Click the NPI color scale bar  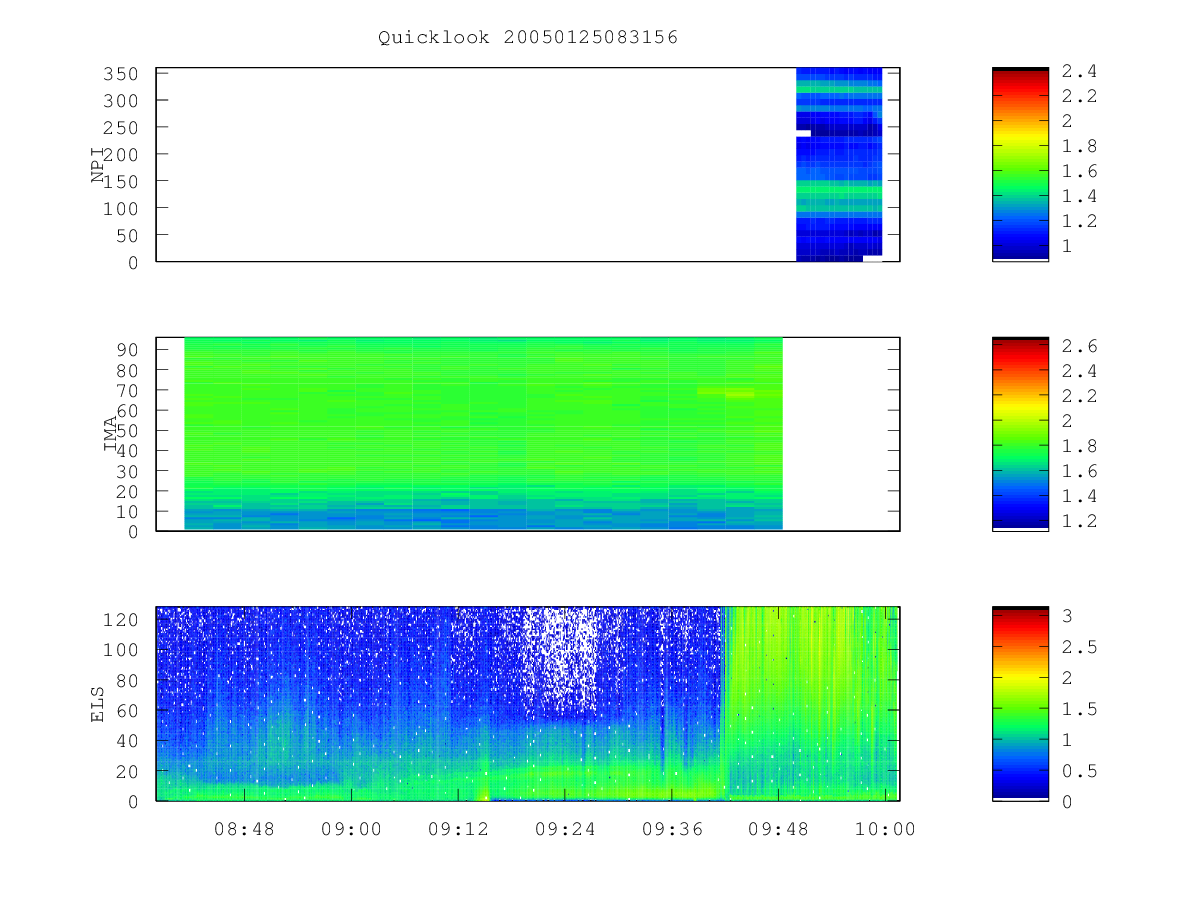click(1020, 164)
